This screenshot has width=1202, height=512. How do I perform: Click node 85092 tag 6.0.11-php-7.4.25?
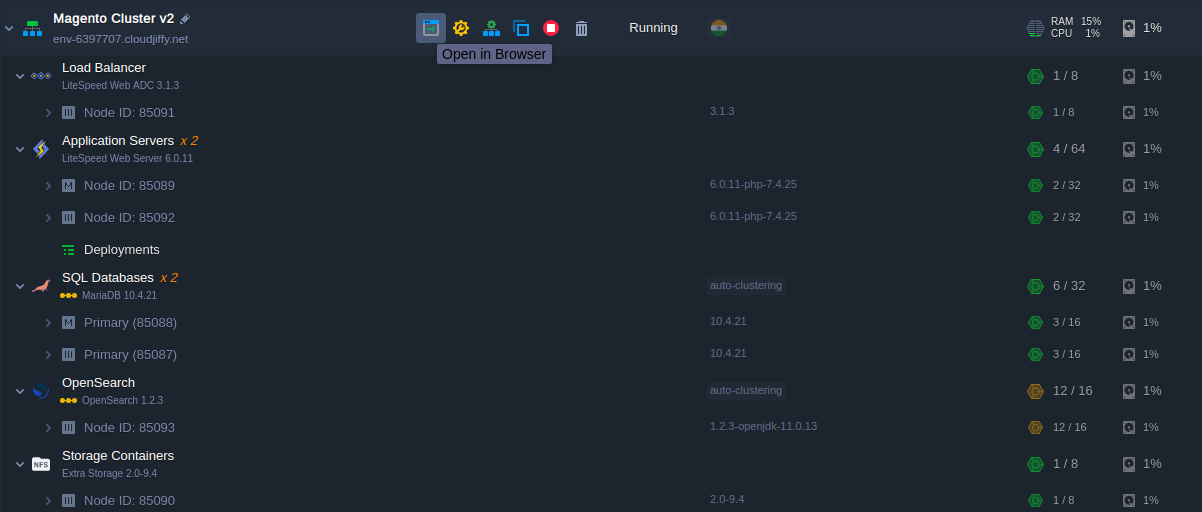(753, 216)
